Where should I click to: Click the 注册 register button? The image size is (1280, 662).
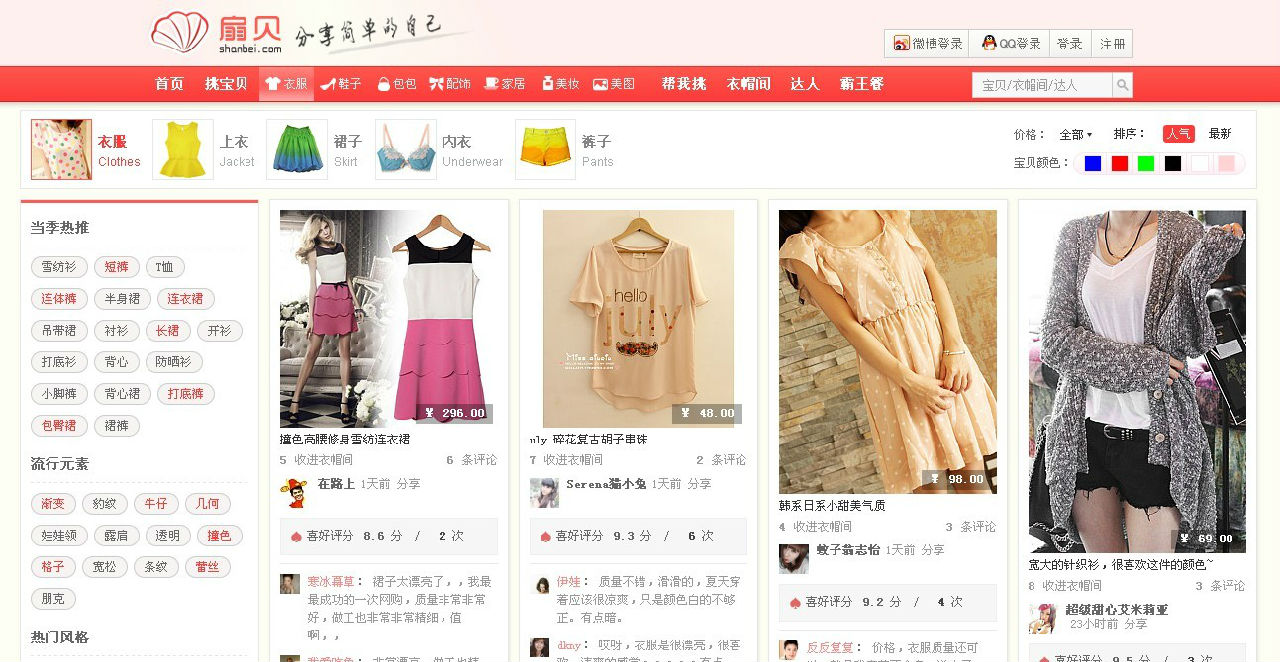[x=1112, y=44]
